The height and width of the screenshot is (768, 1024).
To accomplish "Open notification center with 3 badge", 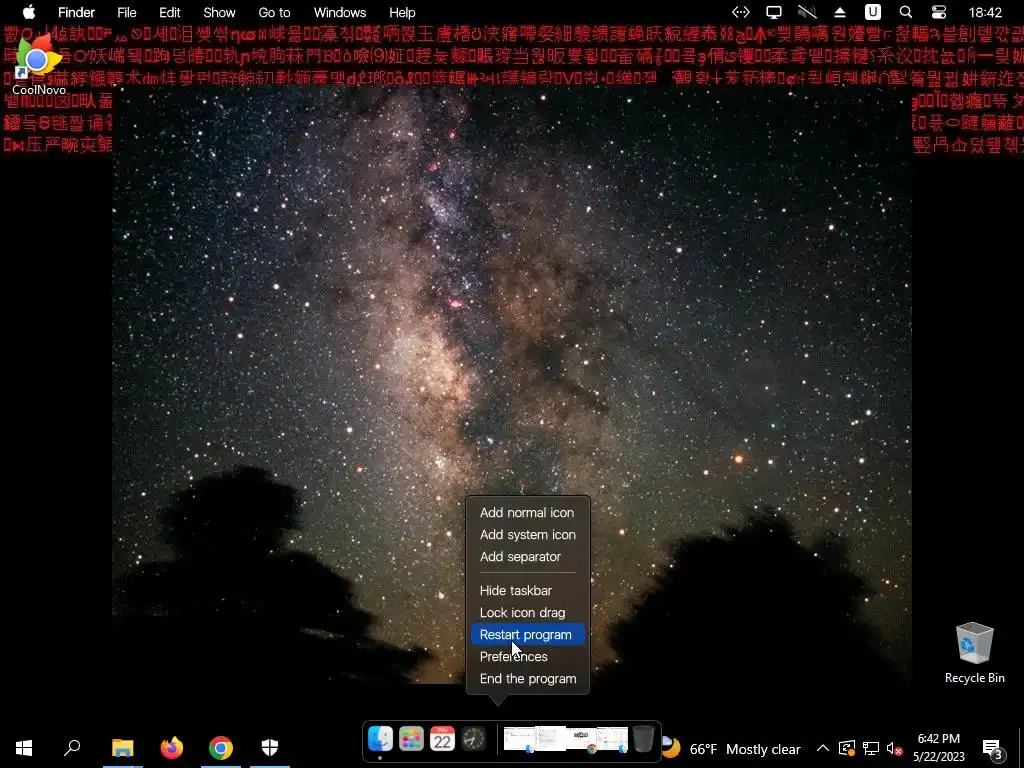I will click(993, 748).
